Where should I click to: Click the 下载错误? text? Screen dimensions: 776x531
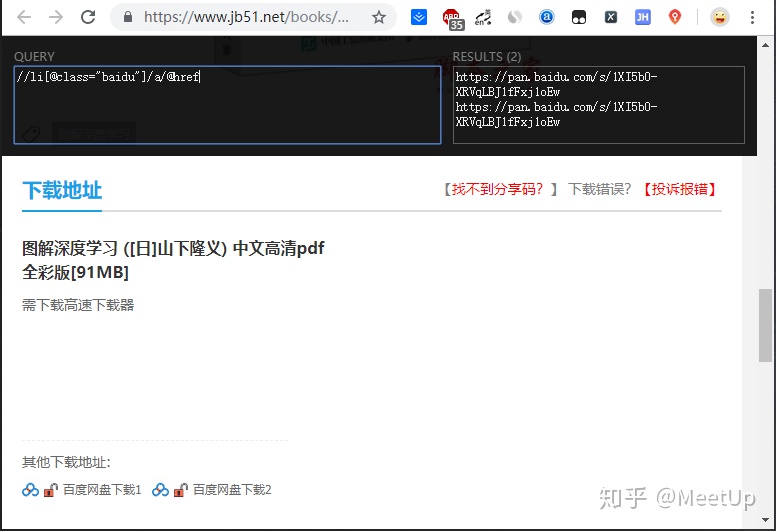click(599, 189)
